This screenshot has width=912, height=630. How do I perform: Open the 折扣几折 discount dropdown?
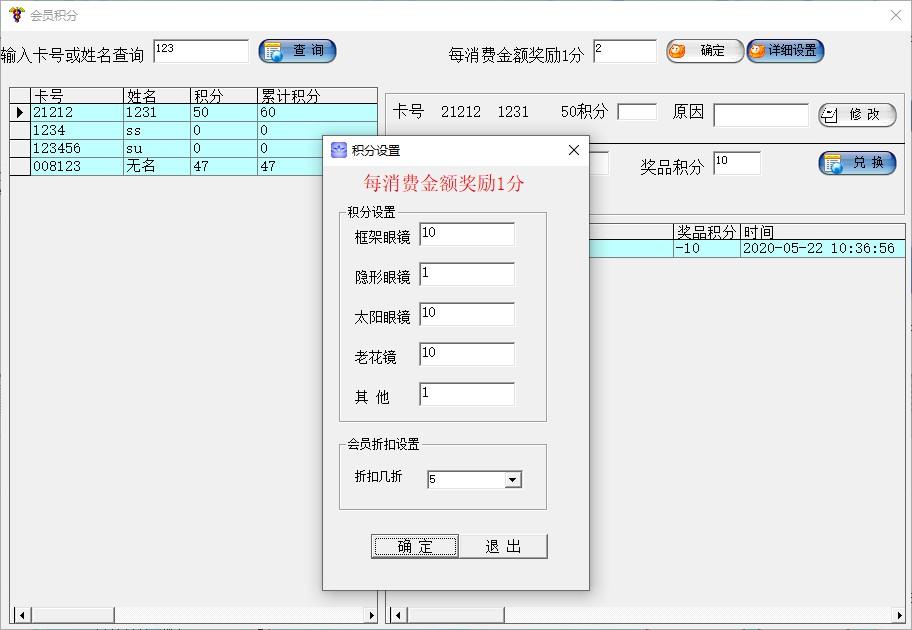pos(514,479)
